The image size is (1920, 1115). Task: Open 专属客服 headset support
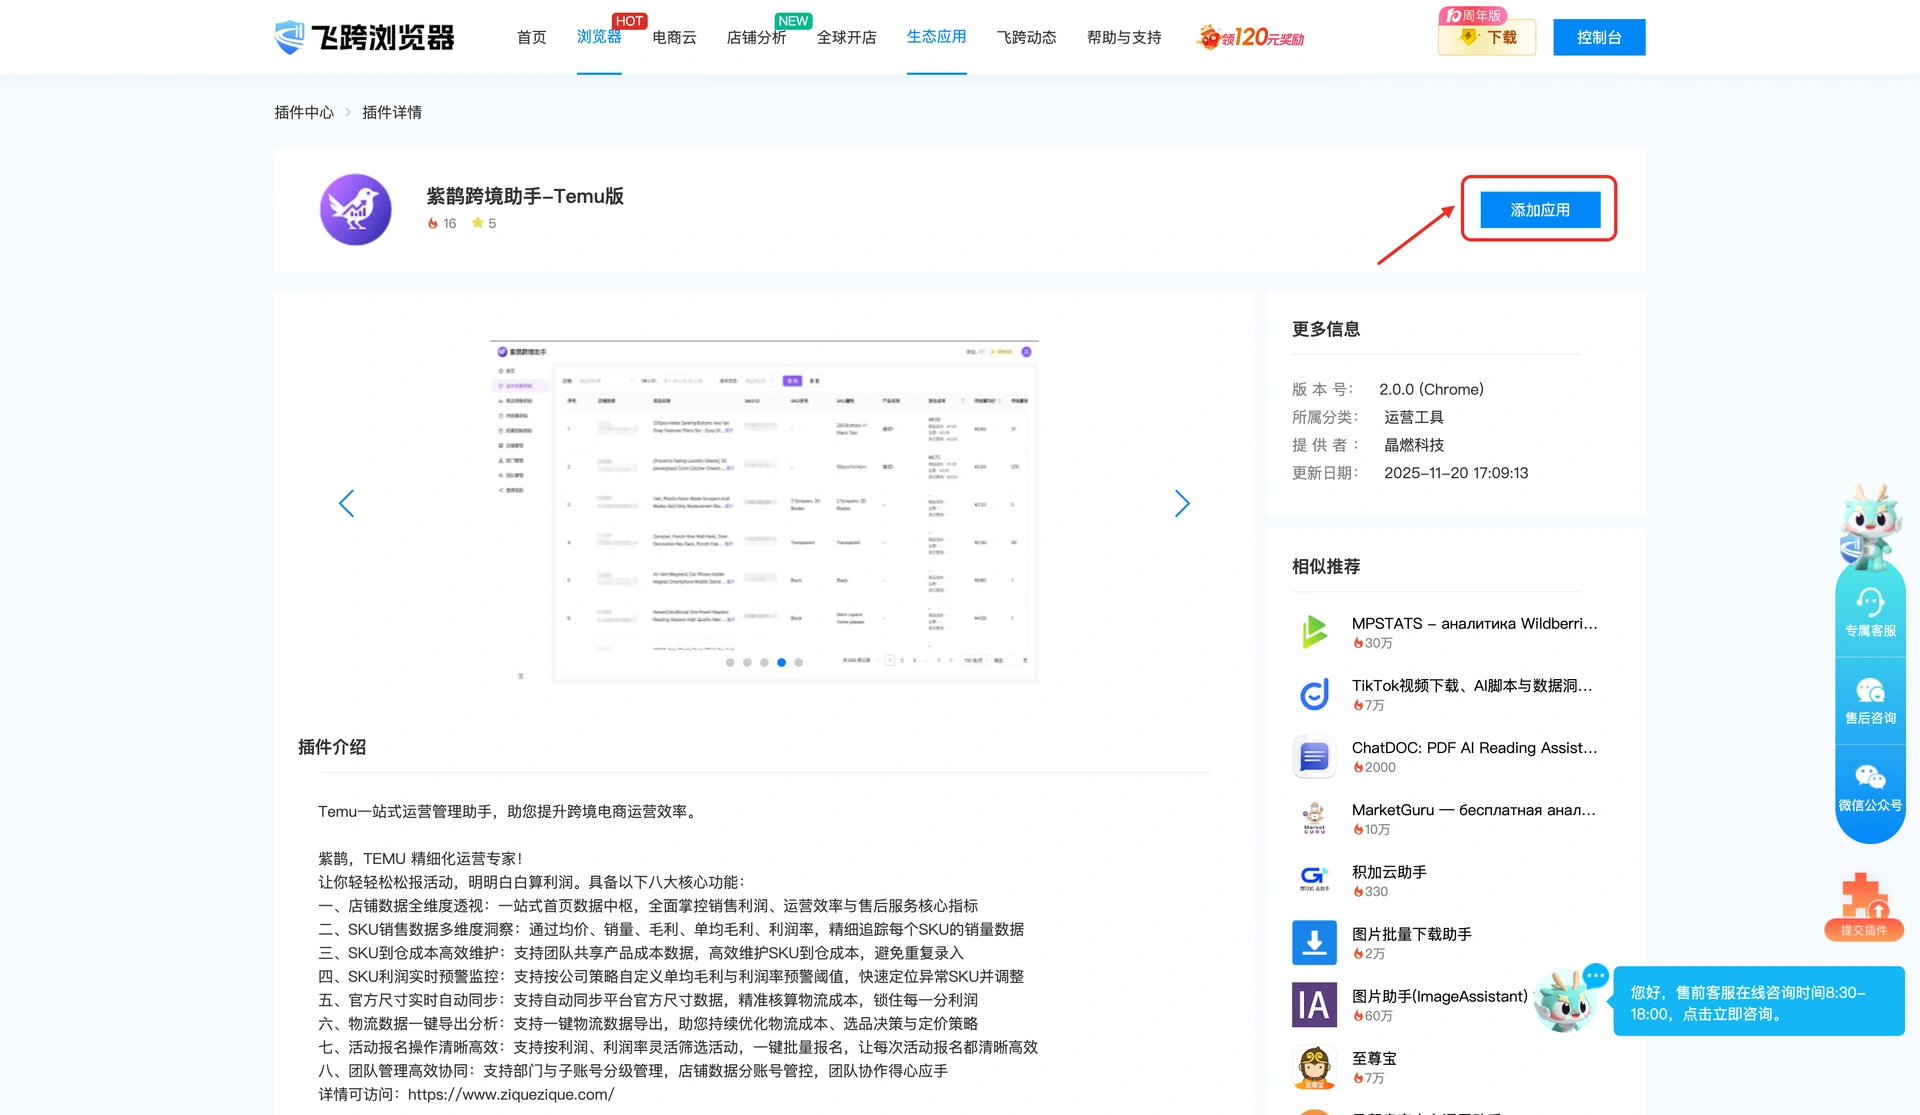[1870, 613]
